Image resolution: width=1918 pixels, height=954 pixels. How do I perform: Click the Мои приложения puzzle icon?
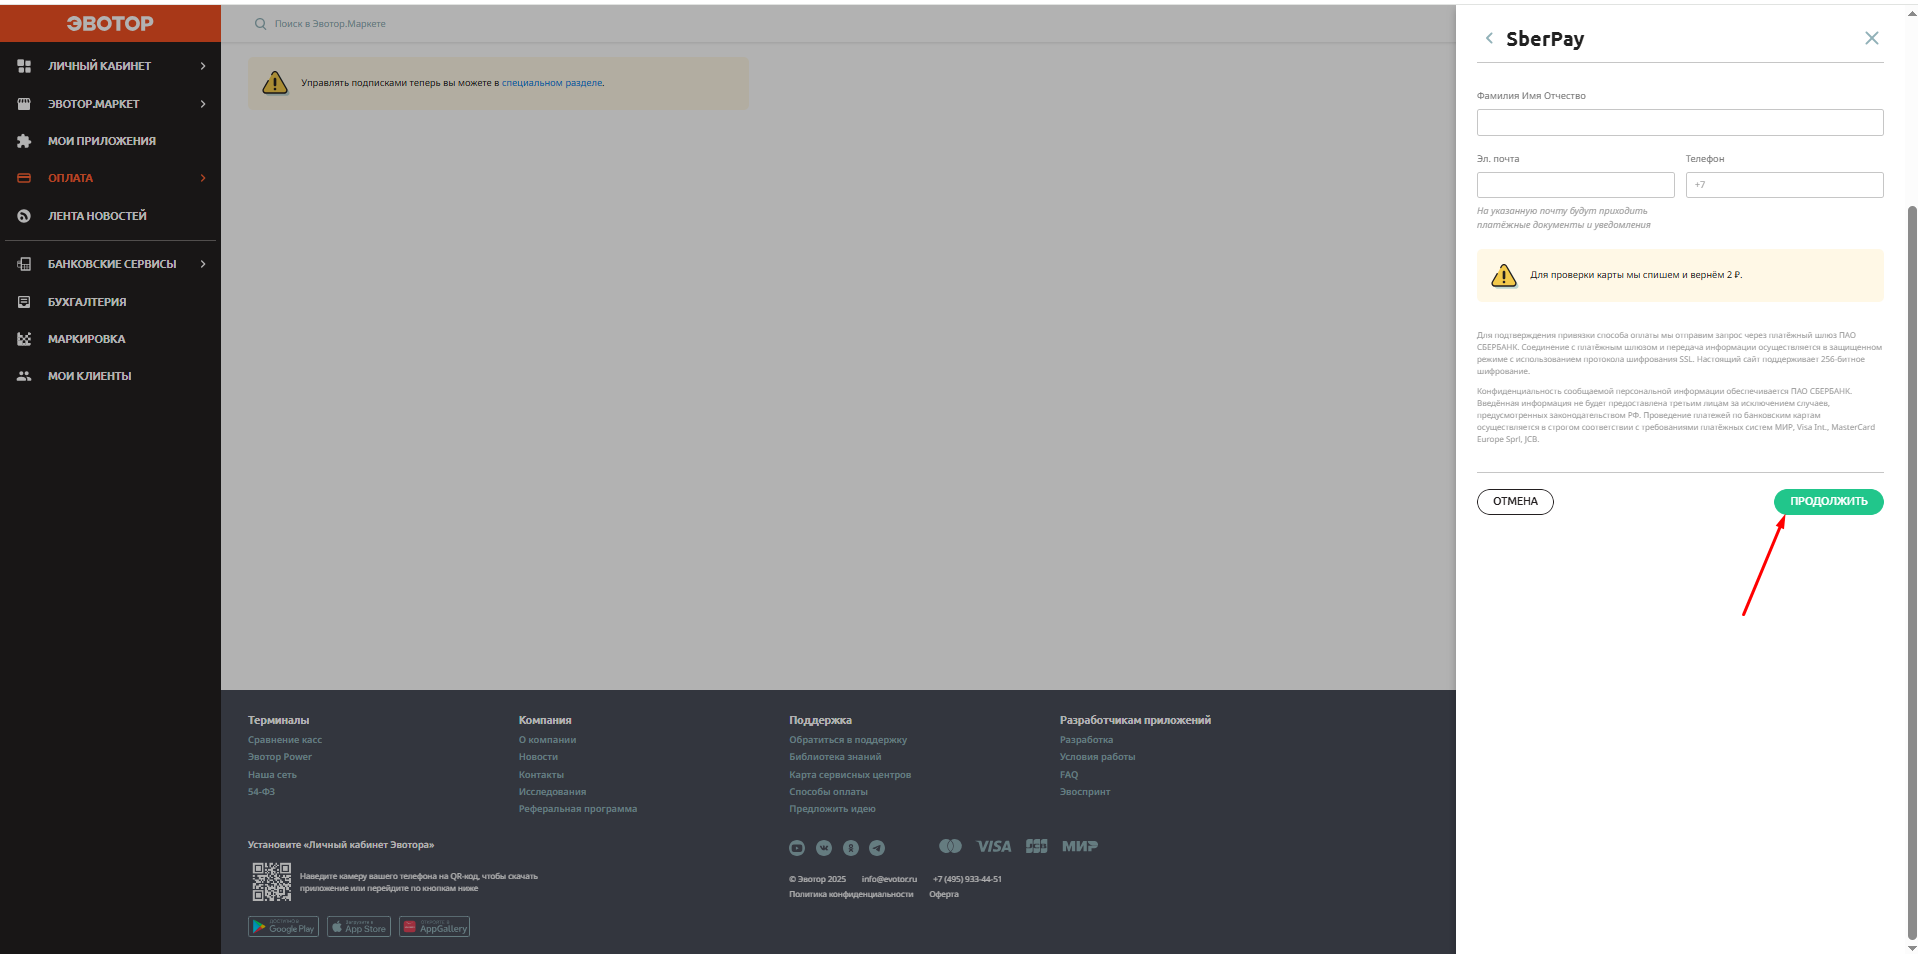pyautogui.click(x=24, y=141)
